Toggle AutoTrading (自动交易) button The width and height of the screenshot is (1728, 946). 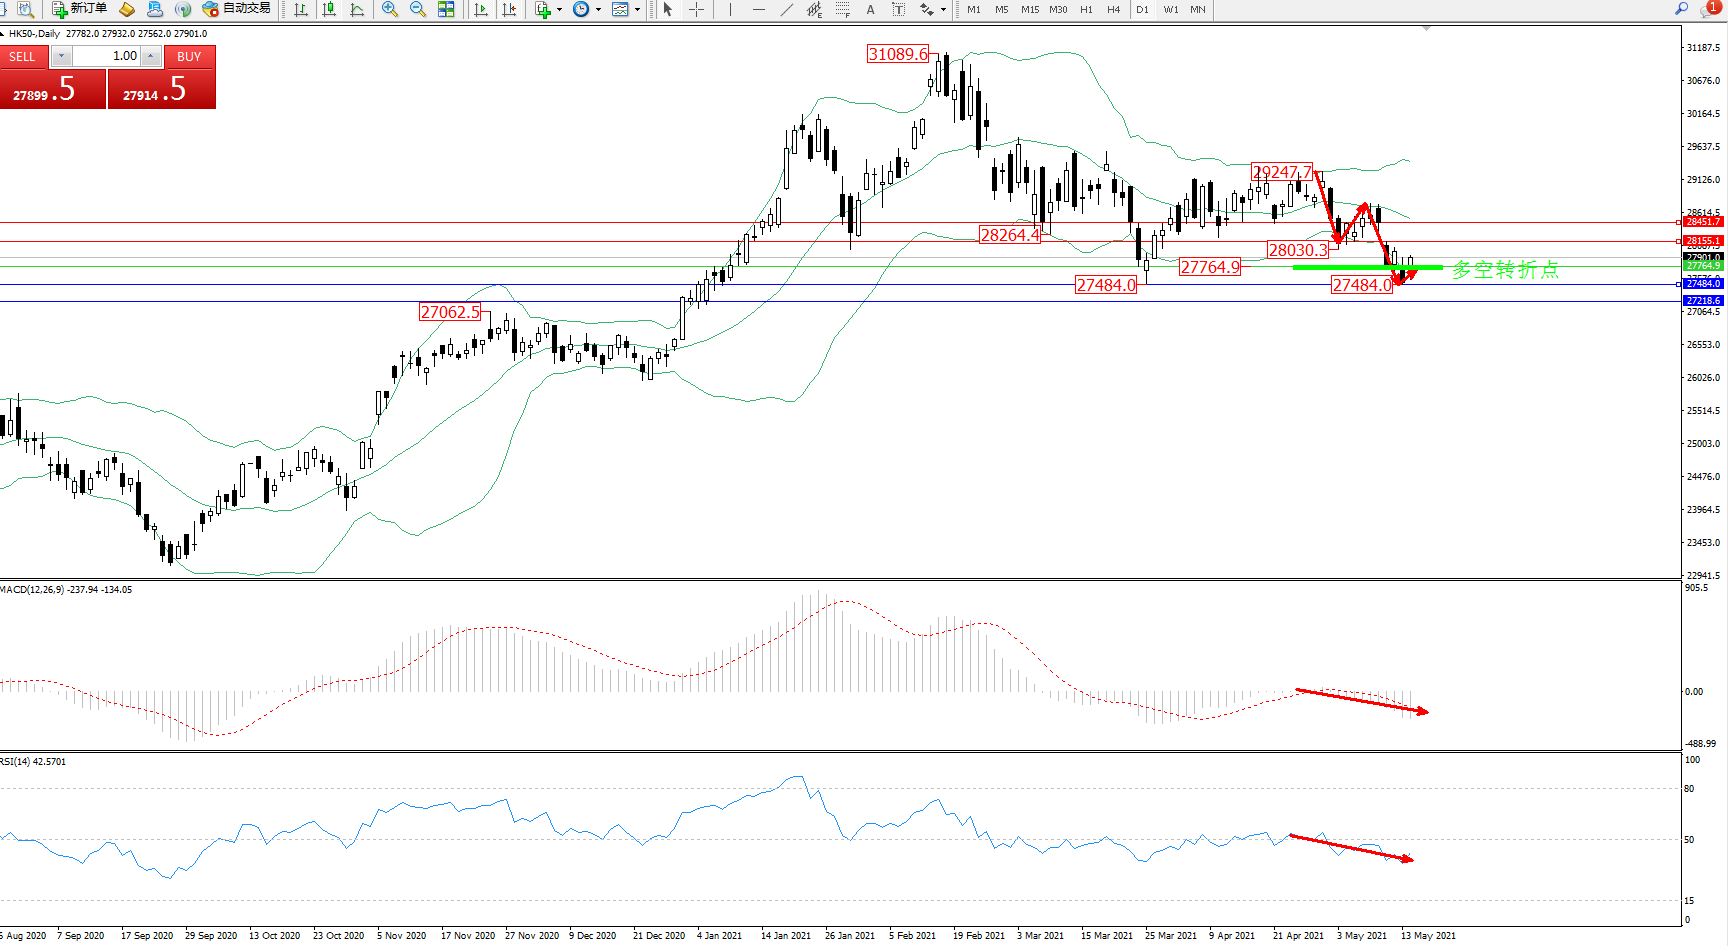point(236,9)
